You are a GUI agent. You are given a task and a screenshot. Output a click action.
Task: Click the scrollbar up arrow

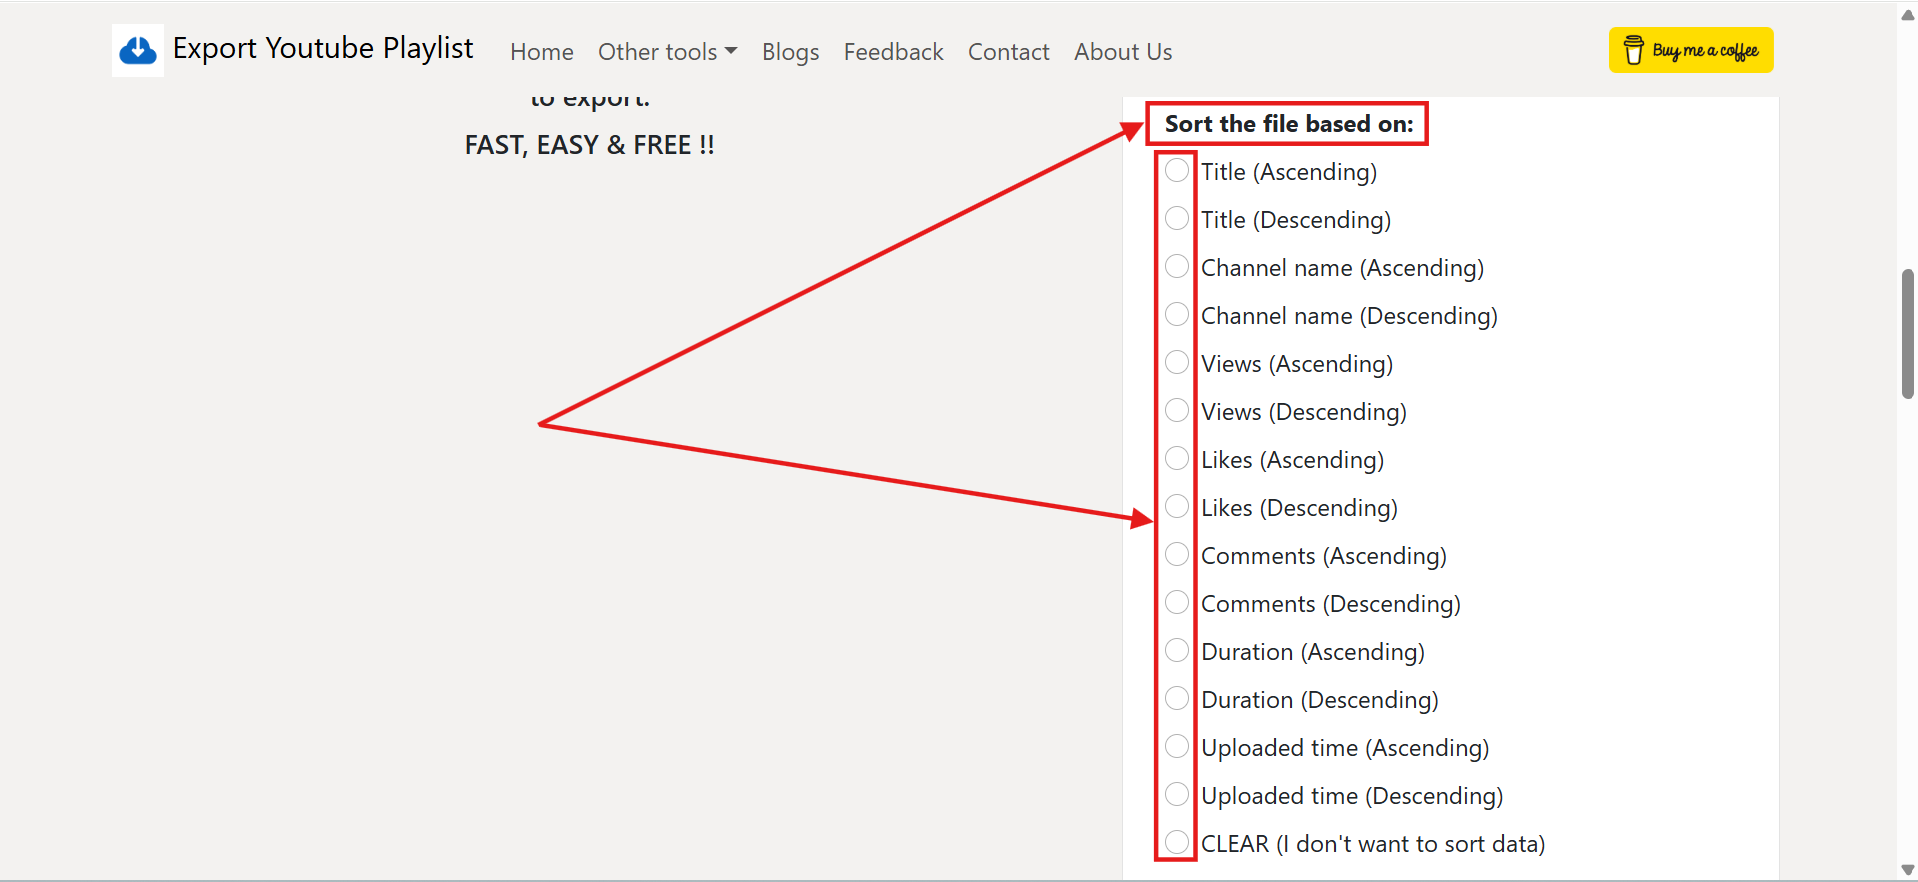(1908, 14)
